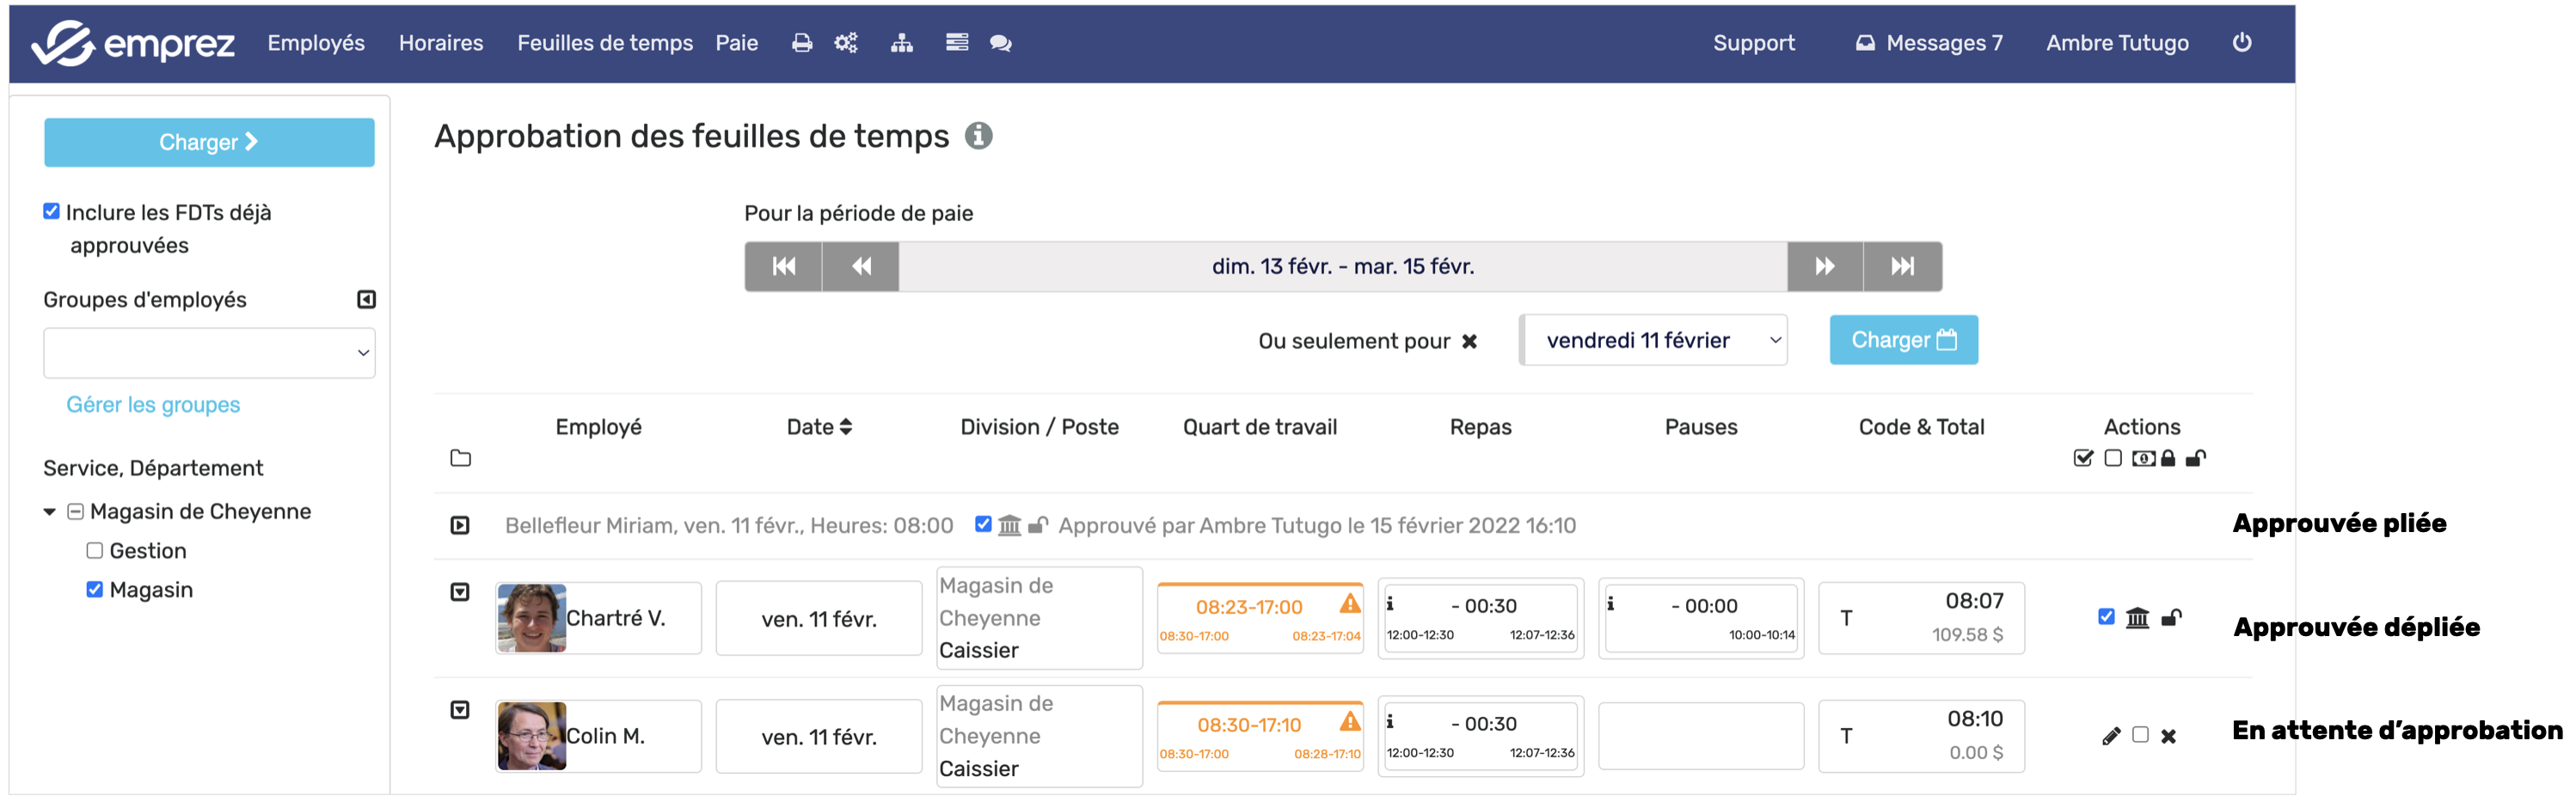Open the Feuilles de temps menu

604,43
